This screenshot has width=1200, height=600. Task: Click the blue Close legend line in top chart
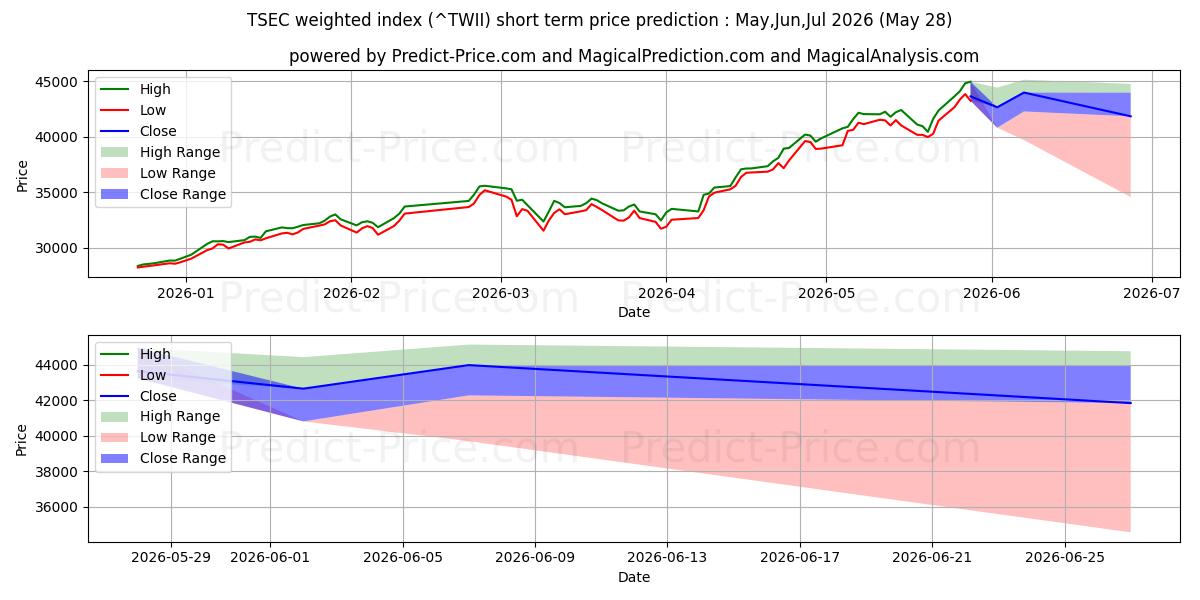(117, 131)
